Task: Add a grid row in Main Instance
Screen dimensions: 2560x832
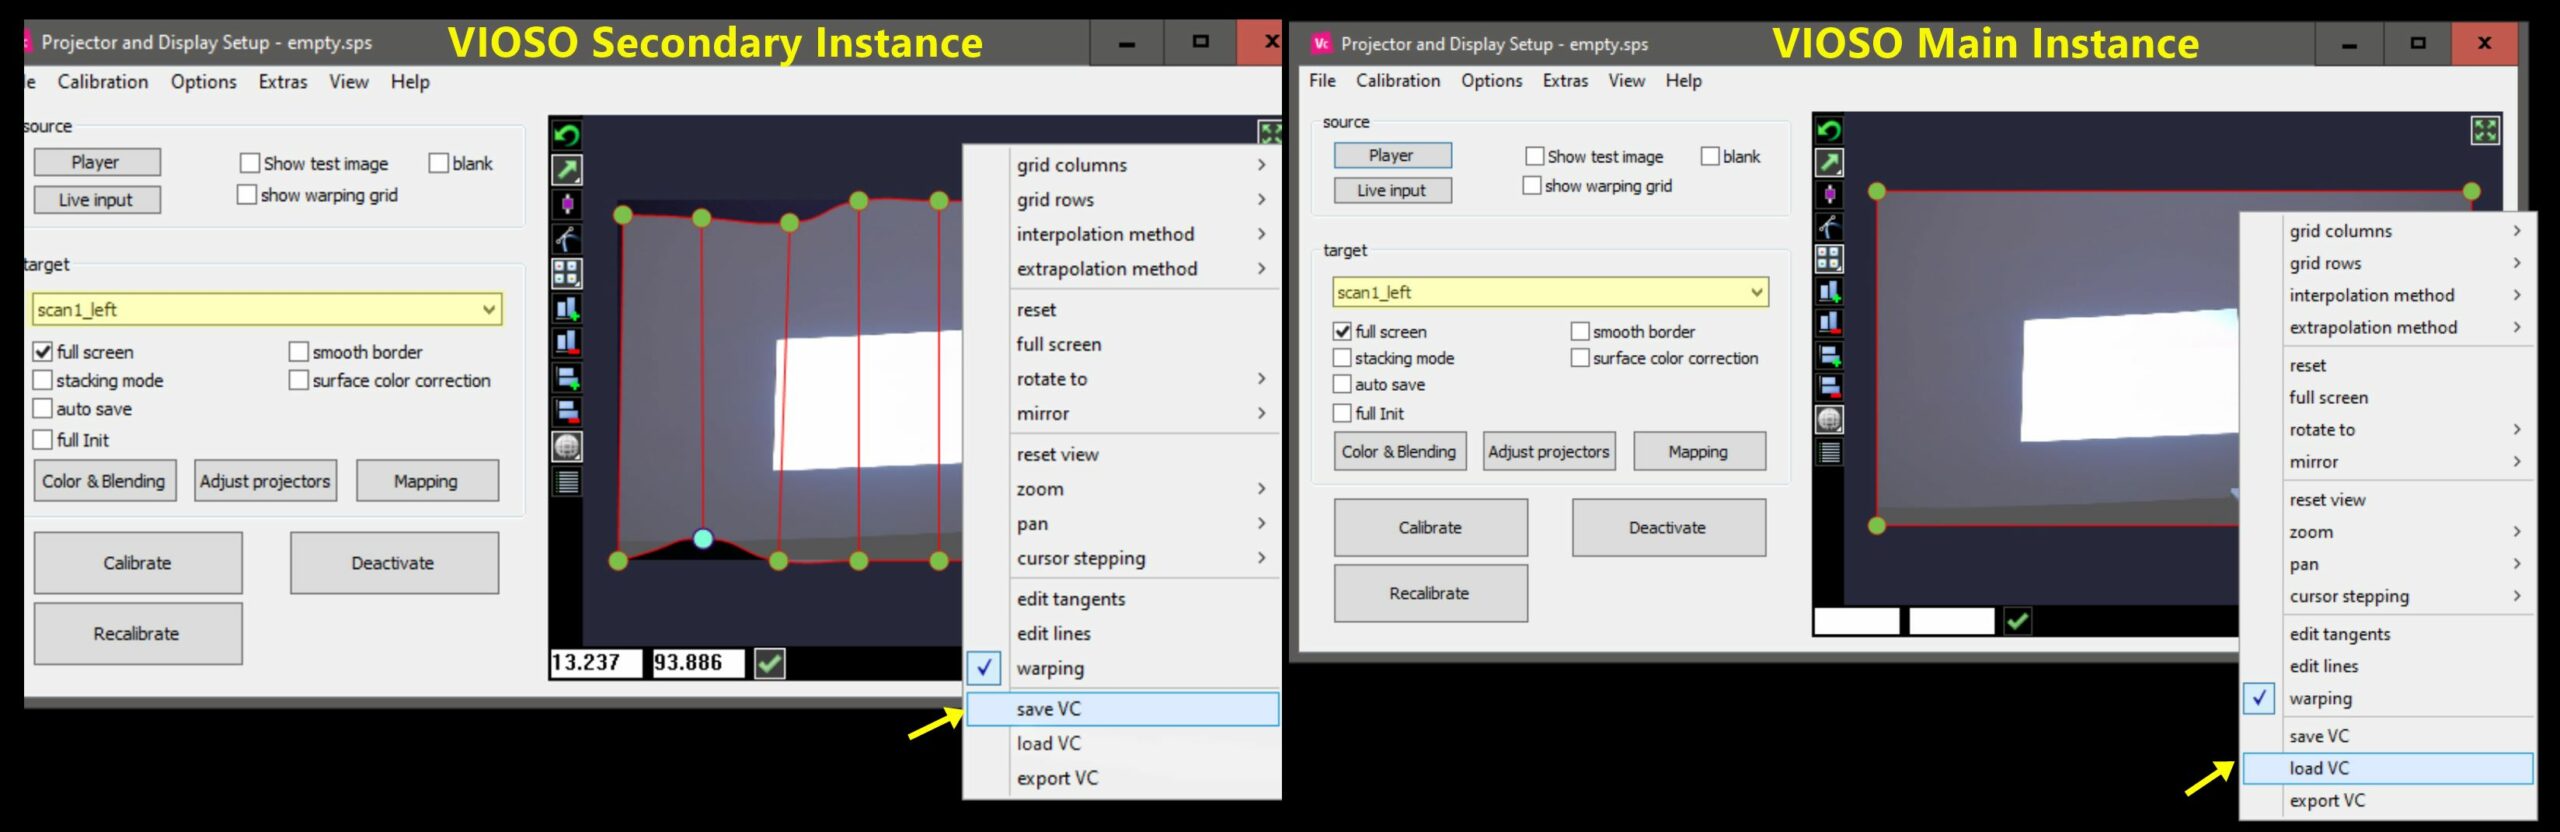Action: coord(1829,355)
